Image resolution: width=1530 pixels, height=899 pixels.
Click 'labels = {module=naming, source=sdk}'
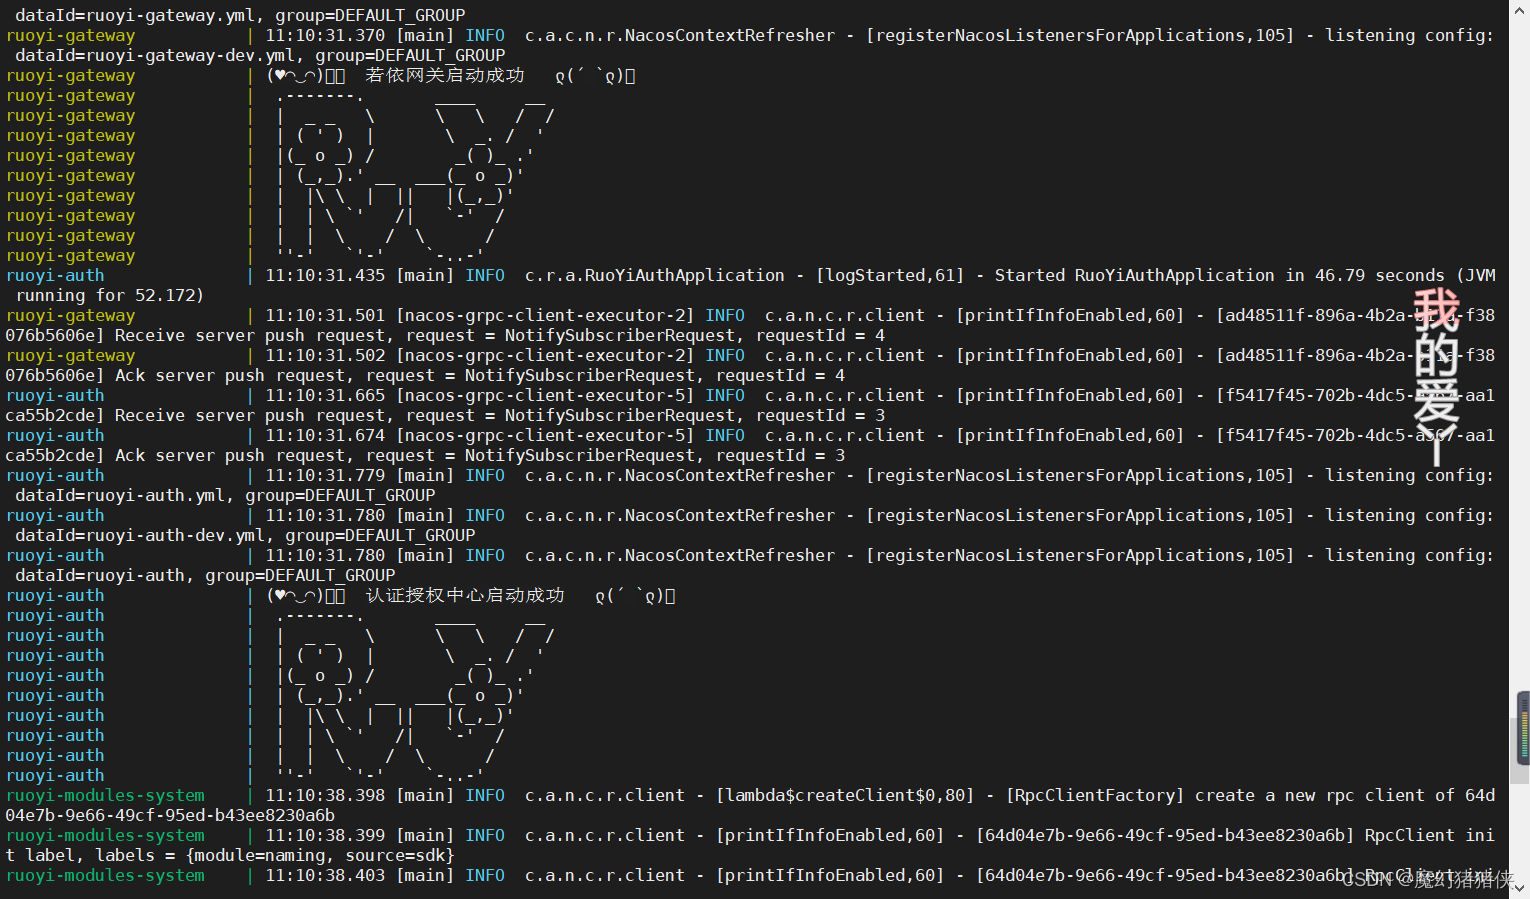tap(275, 855)
